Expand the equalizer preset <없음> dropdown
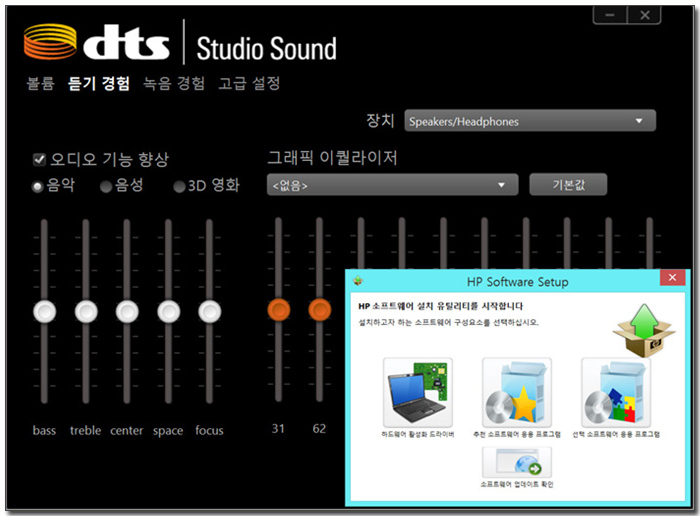700x516 pixels. 392,185
